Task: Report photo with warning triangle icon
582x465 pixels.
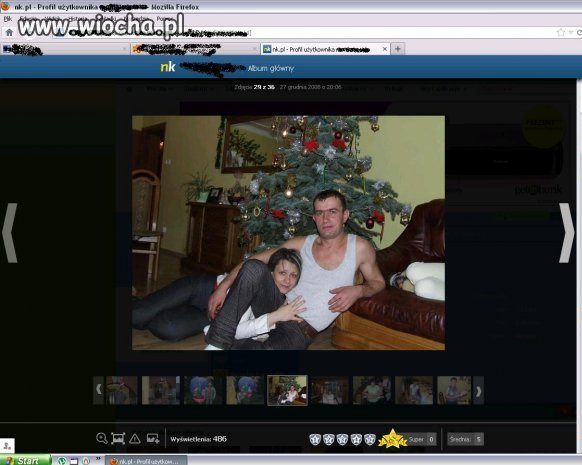Action: click(x=135, y=439)
